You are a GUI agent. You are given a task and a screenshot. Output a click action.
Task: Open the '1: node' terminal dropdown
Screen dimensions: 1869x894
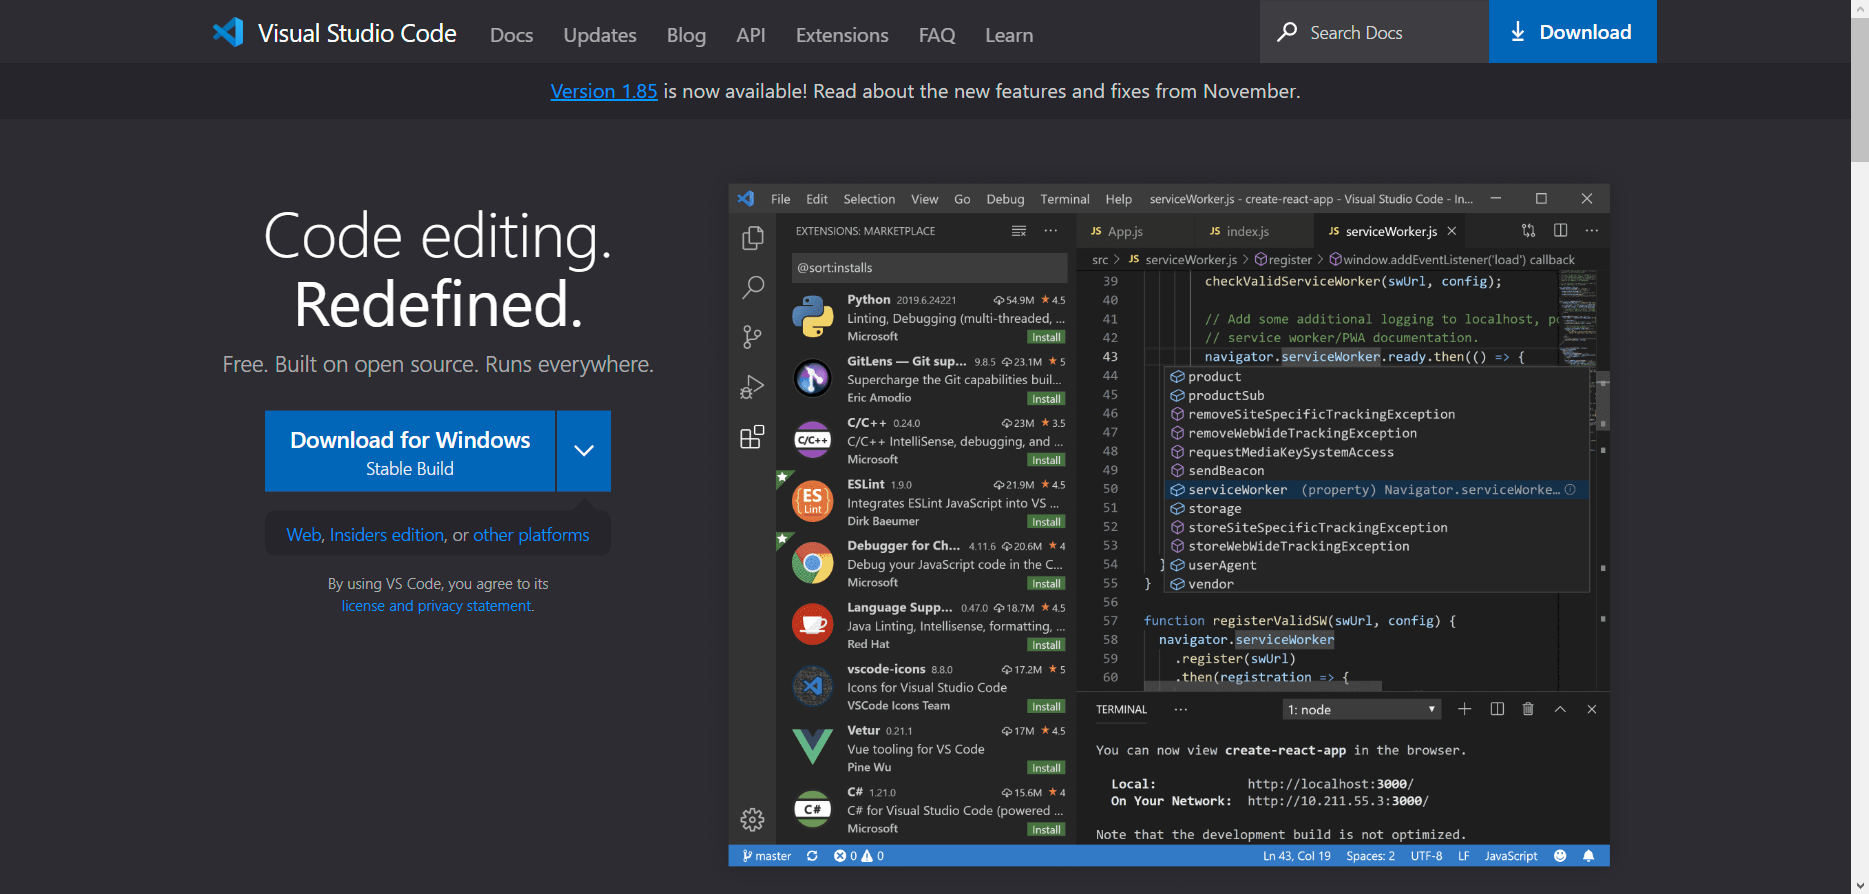point(1361,709)
